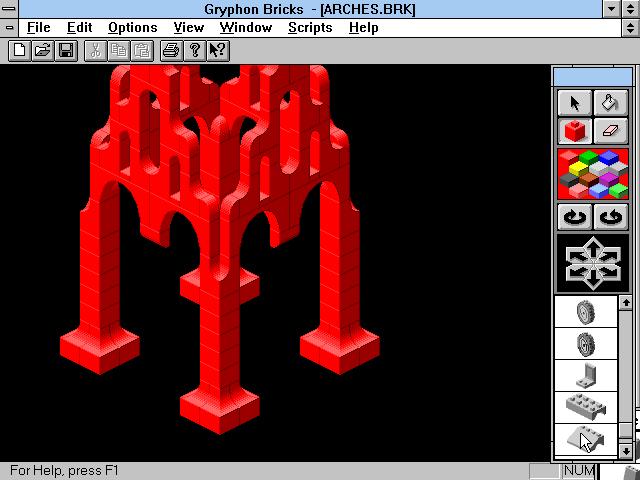The image size is (640, 480).
Task: Choose the dark blue color cube
Action: click(609, 157)
